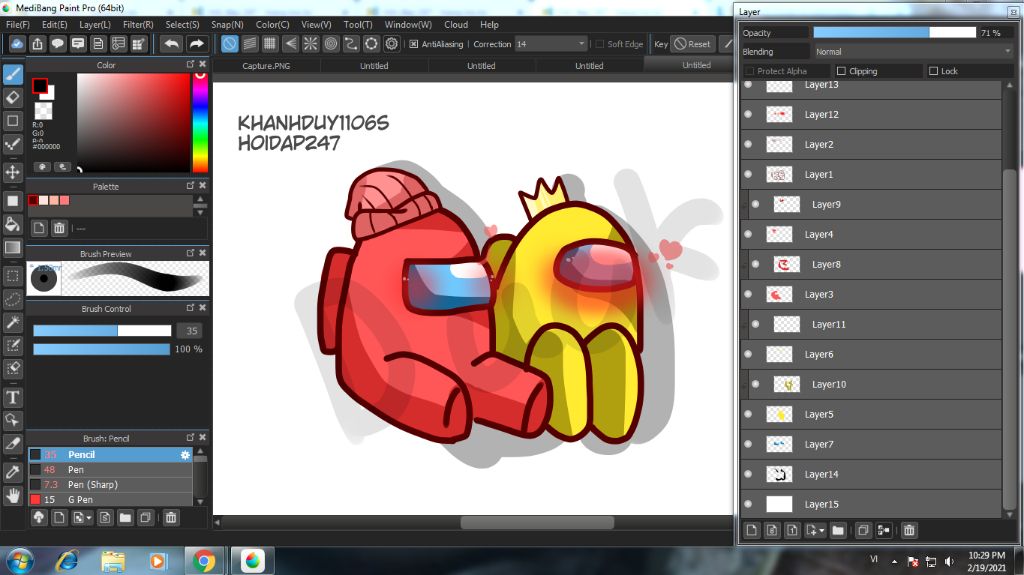1024x575 pixels.
Task: Select the Bucket fill tool
Action: pyautogui.click(x=12, y=224)
